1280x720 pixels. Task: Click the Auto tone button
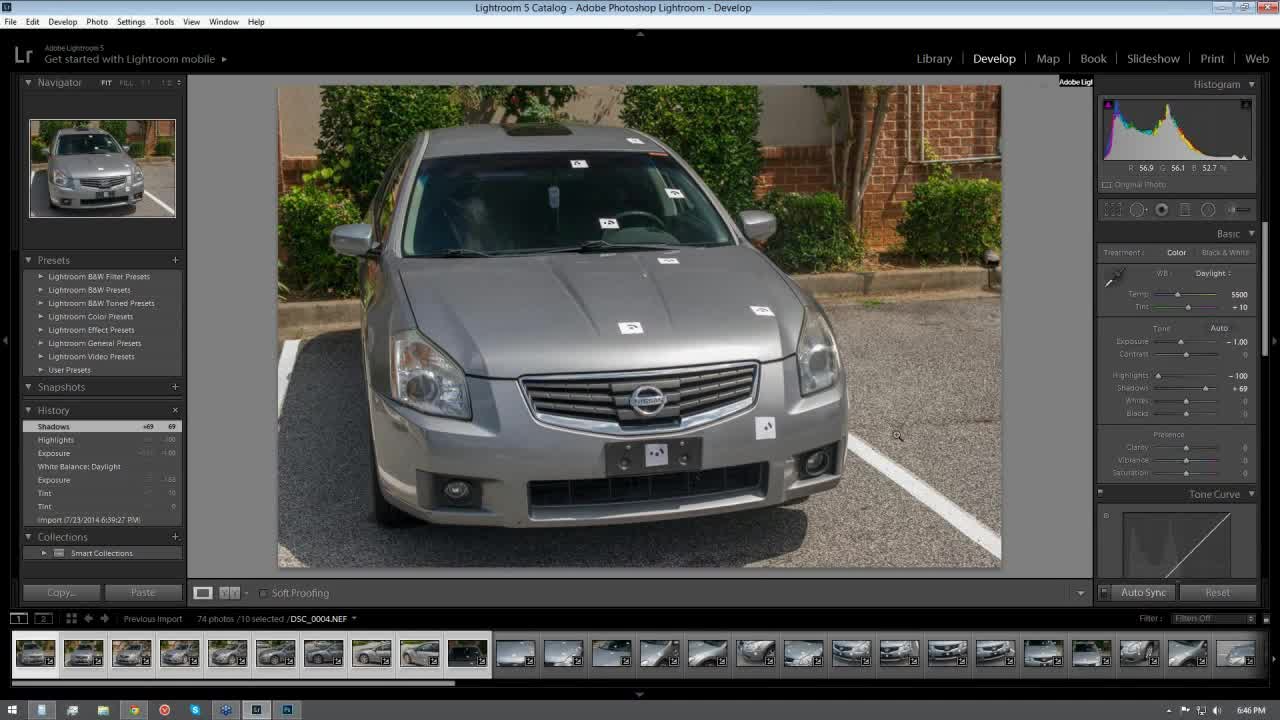1219,328
